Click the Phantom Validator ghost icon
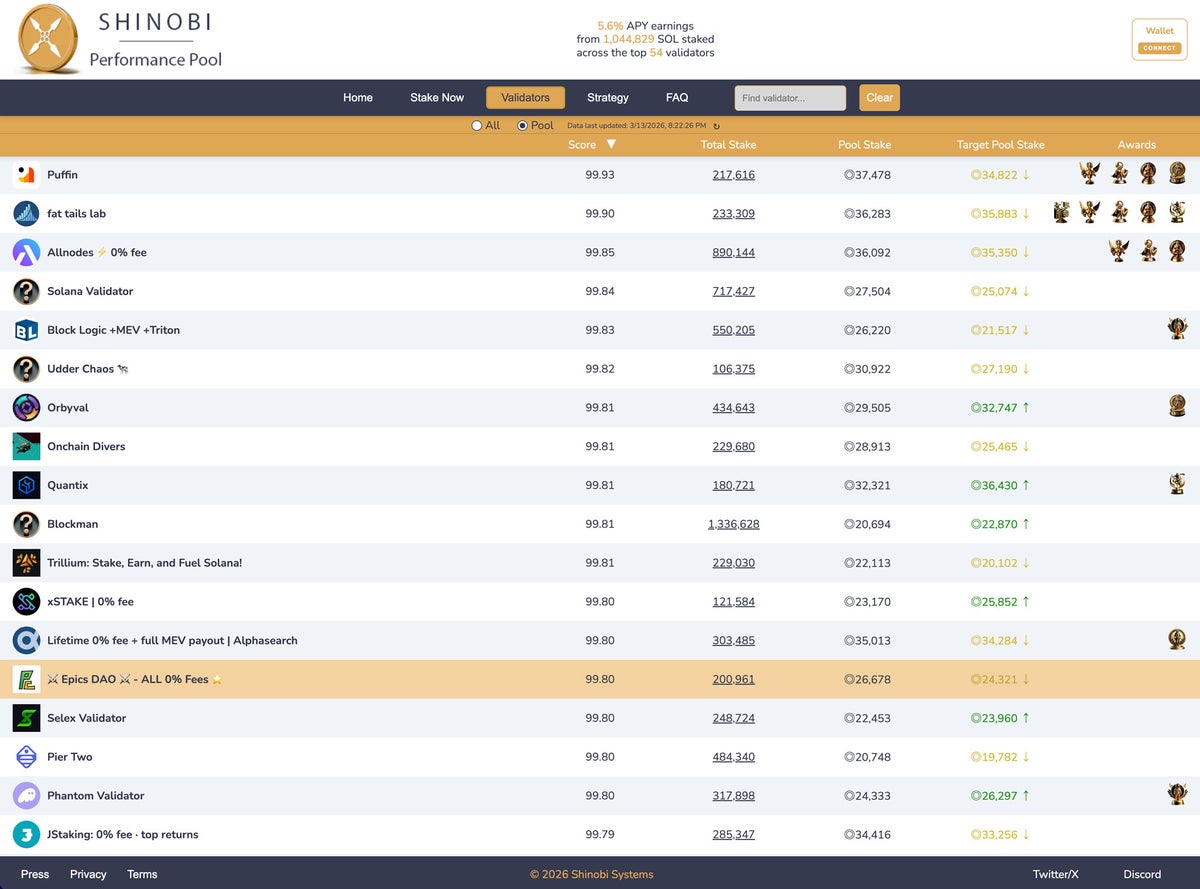1200x889 pixels. [26, 796]
